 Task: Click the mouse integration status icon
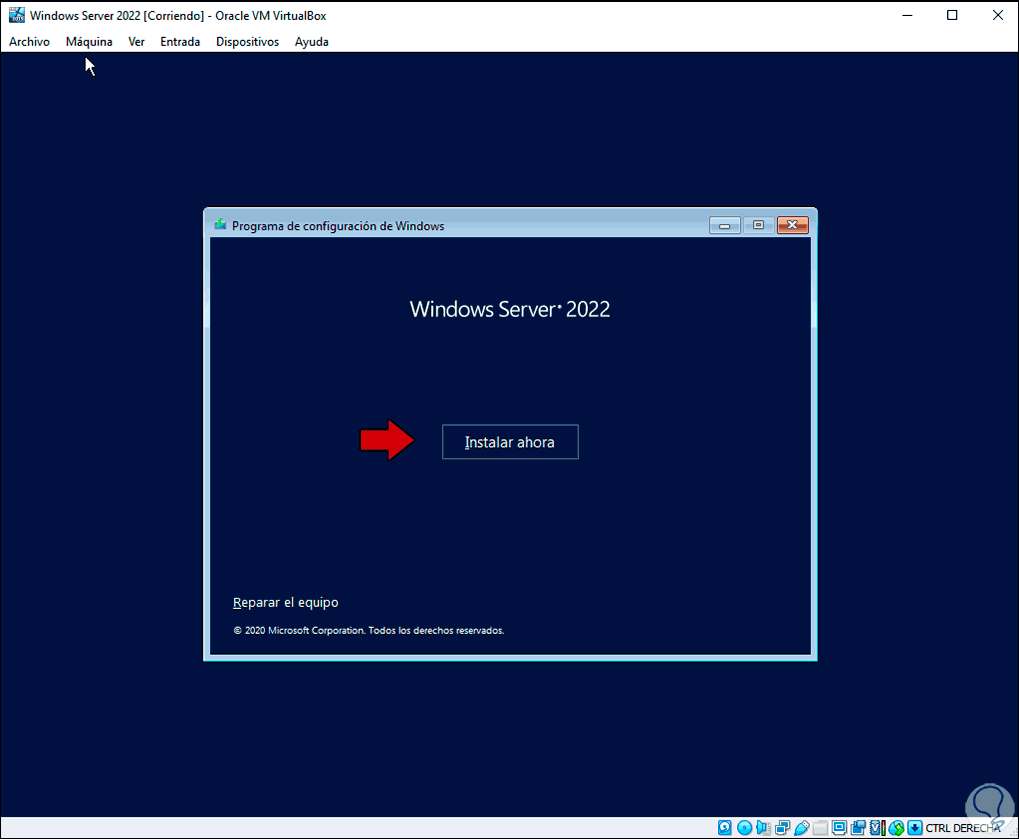(x=896, y=827)
